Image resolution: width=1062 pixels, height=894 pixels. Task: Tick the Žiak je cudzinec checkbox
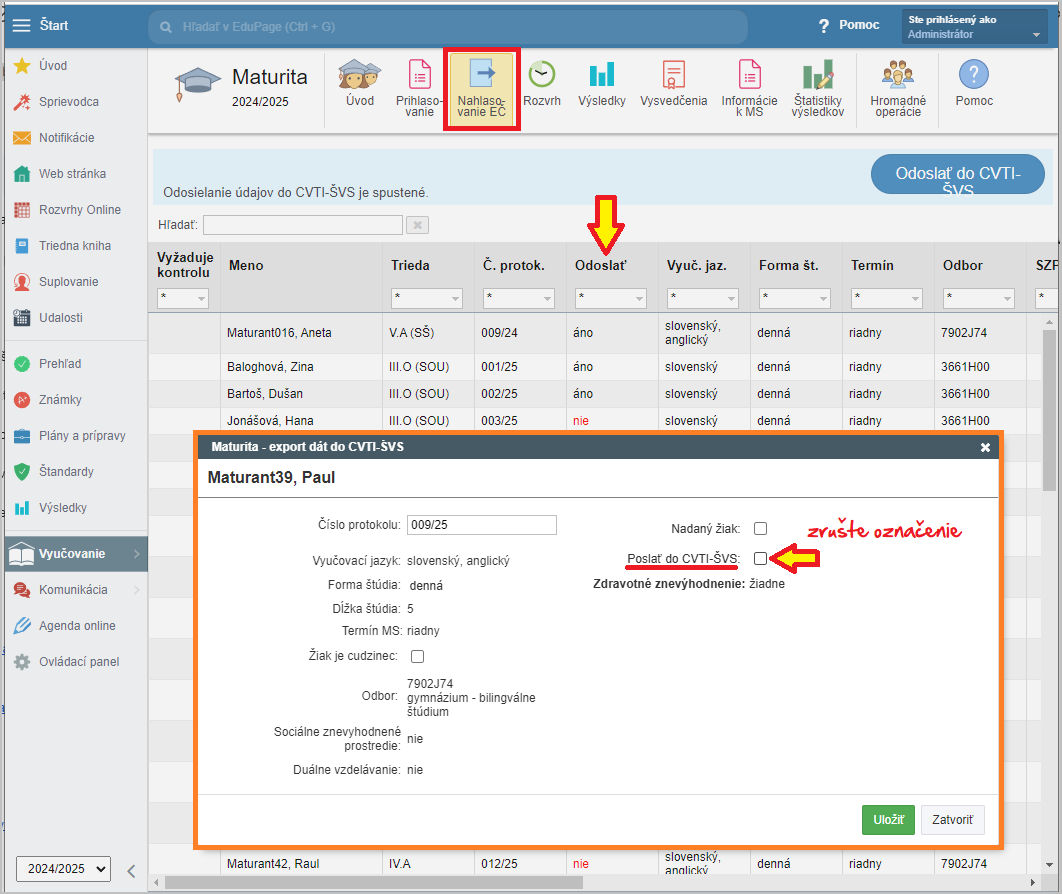click(x=418, y=657)
